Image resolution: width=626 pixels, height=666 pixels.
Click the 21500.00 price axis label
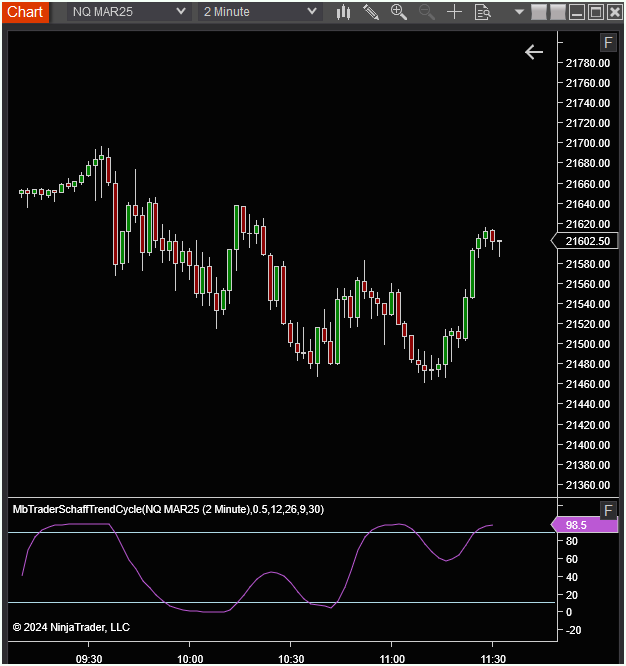pyautogui.click(x=588, y=344)
